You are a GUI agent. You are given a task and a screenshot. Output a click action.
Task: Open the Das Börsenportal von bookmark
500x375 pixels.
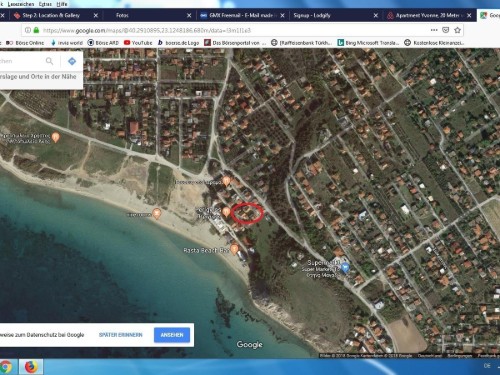(235, 43)
